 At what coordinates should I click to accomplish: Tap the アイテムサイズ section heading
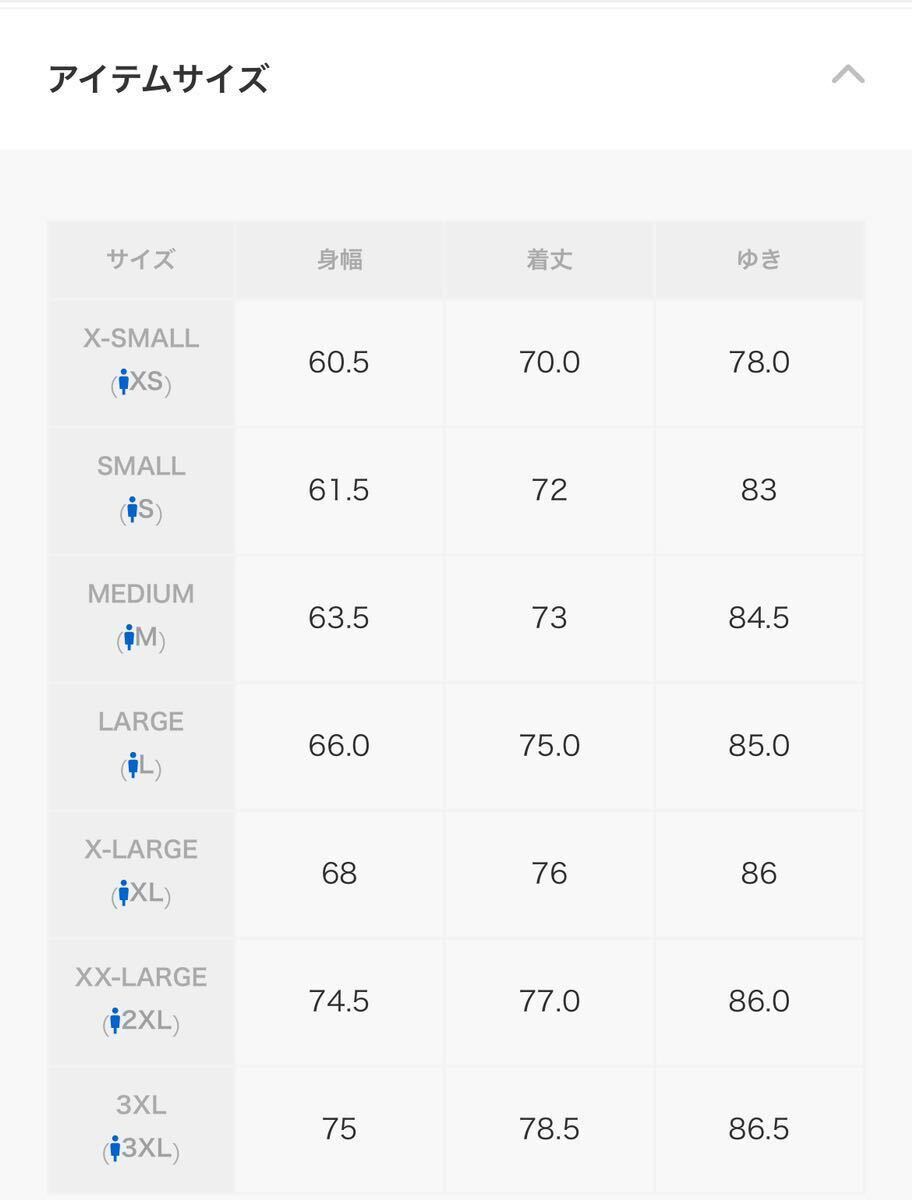tap(158, 78)
